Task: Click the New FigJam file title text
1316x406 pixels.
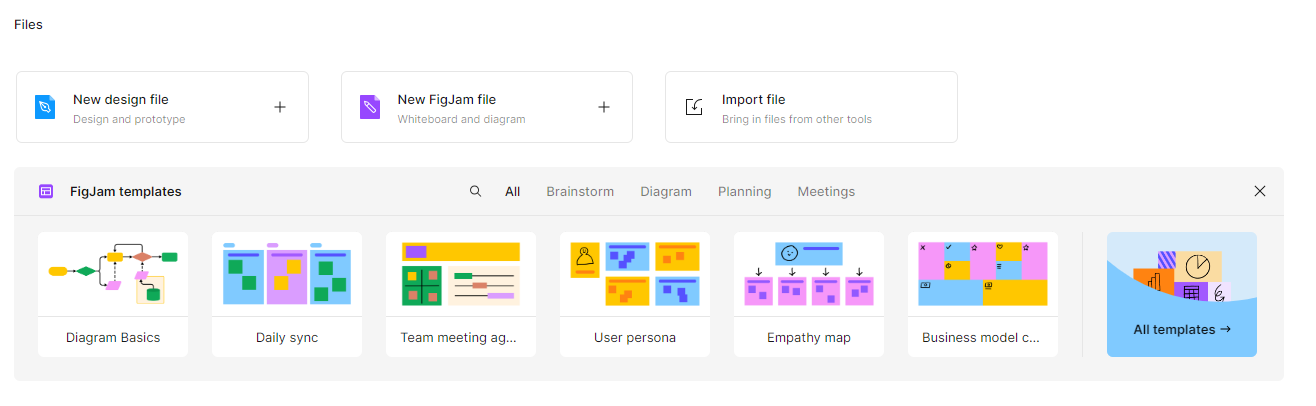Action: tap(447, 99)
